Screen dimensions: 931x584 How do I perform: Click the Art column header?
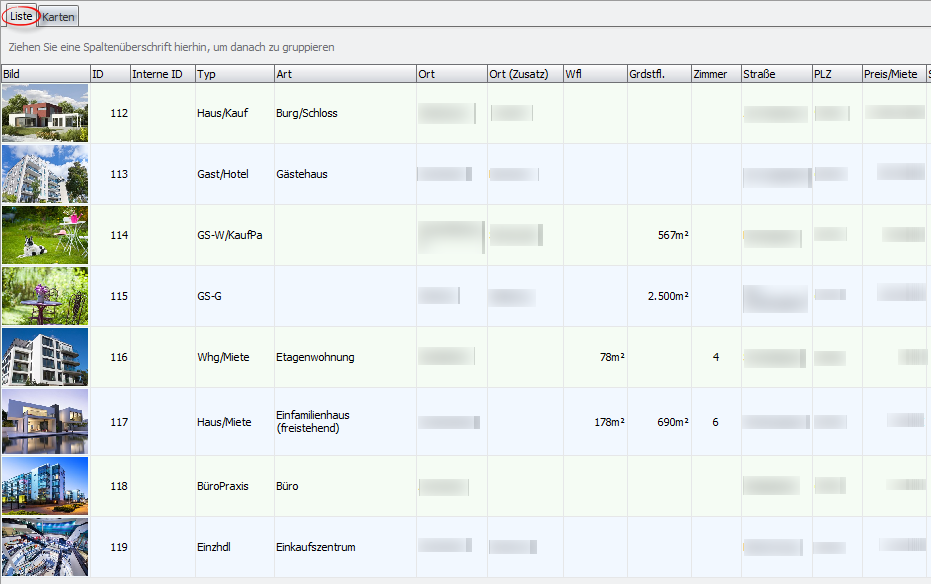coord(345,74)
